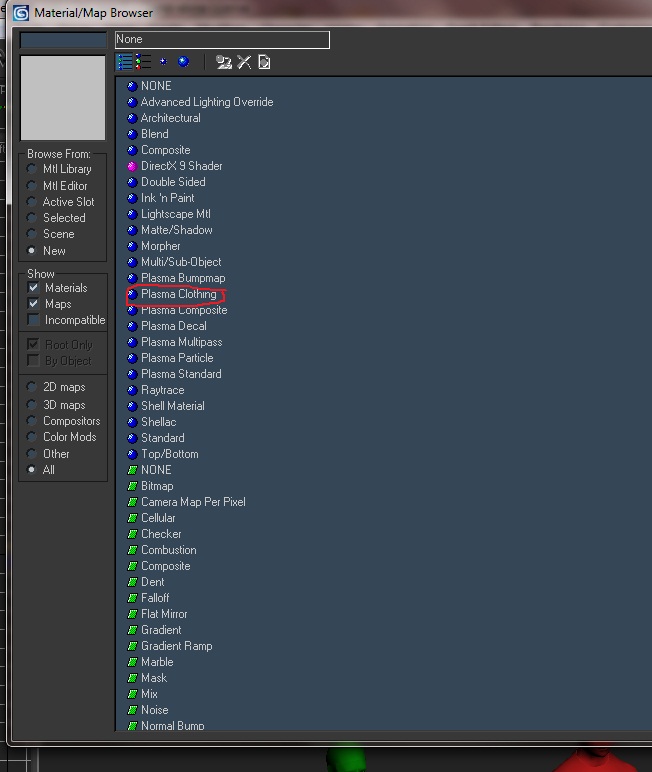Image resolution: width=652 pixels, height=772 pixels.
Task: Click blue sphere icon beside Raytrace
Action: (x=132, y=390)
